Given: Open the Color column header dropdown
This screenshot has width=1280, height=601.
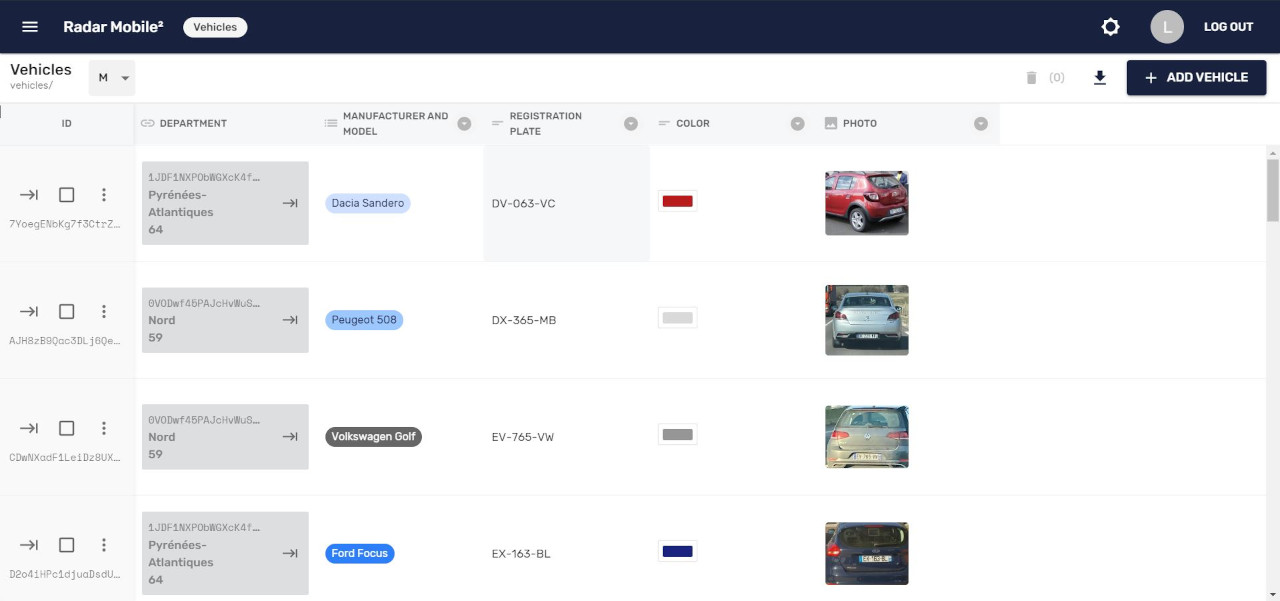Looking at the screenshot, I should 798,124.
